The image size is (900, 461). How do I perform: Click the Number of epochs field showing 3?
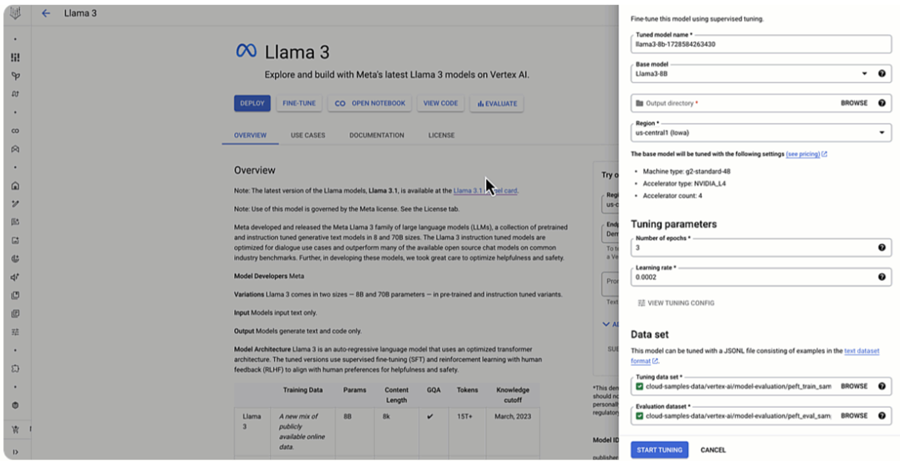pos(761,247)
